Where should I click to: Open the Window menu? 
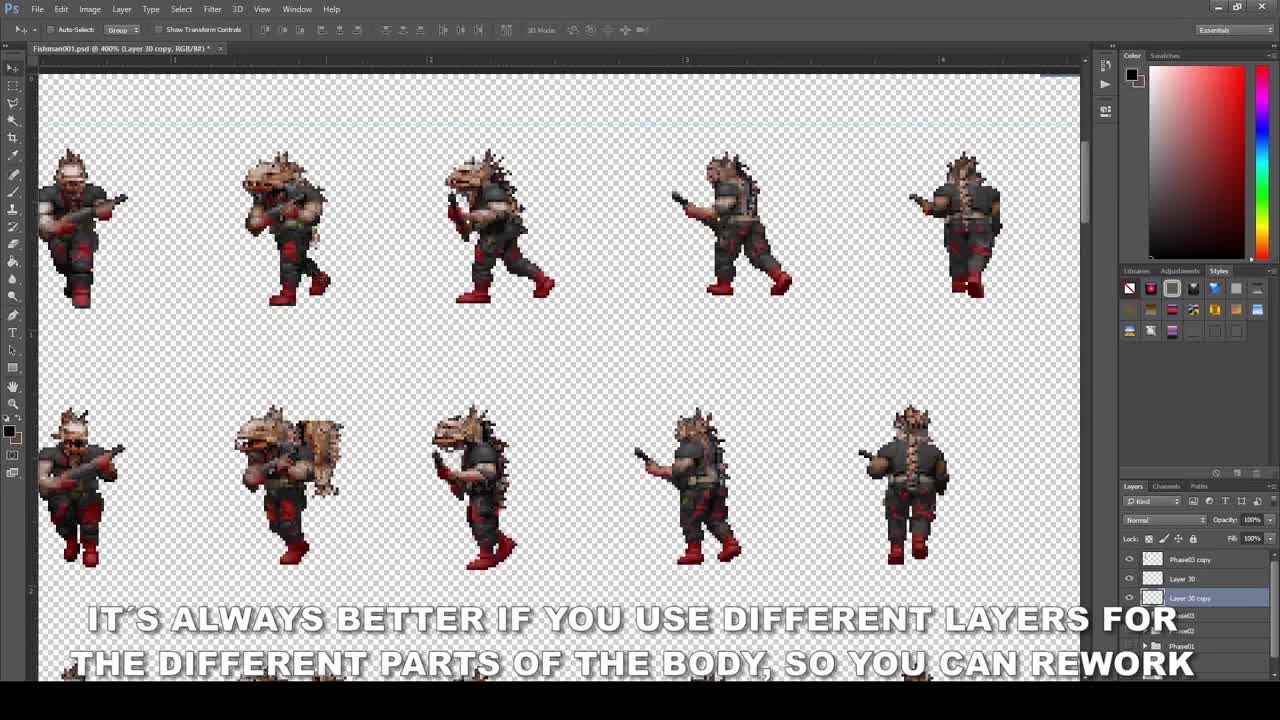[x=297, y=9]
